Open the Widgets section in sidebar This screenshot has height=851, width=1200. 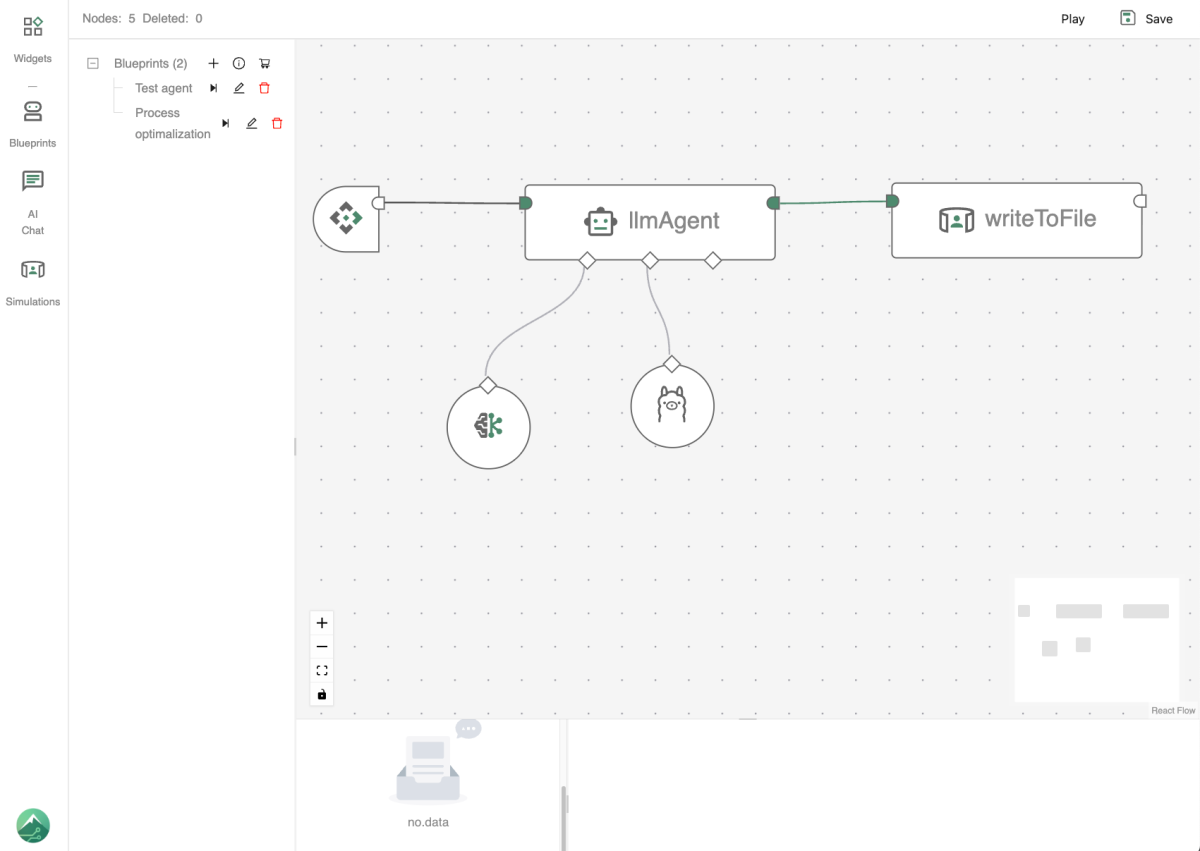tap(33, 39)
